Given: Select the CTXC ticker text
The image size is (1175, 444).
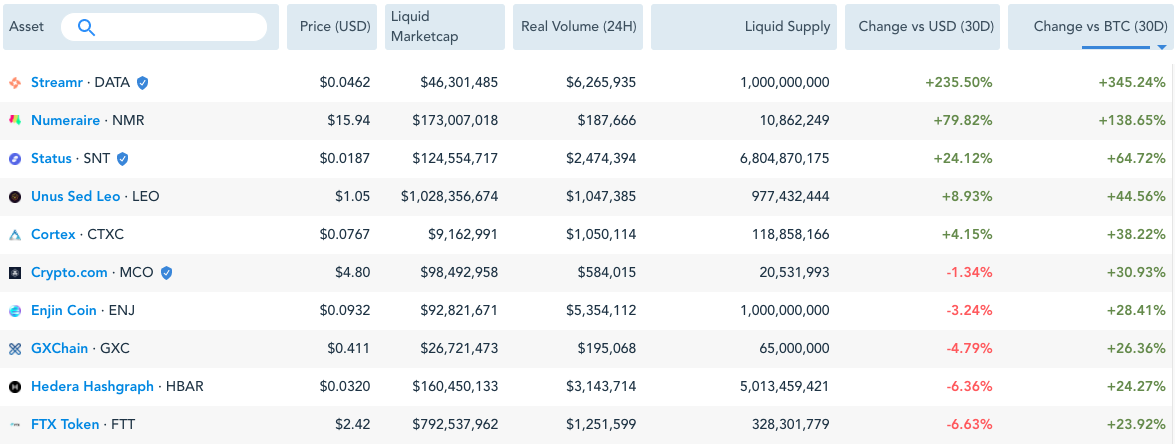Looking at the screenshot, I should coord(106,235).
